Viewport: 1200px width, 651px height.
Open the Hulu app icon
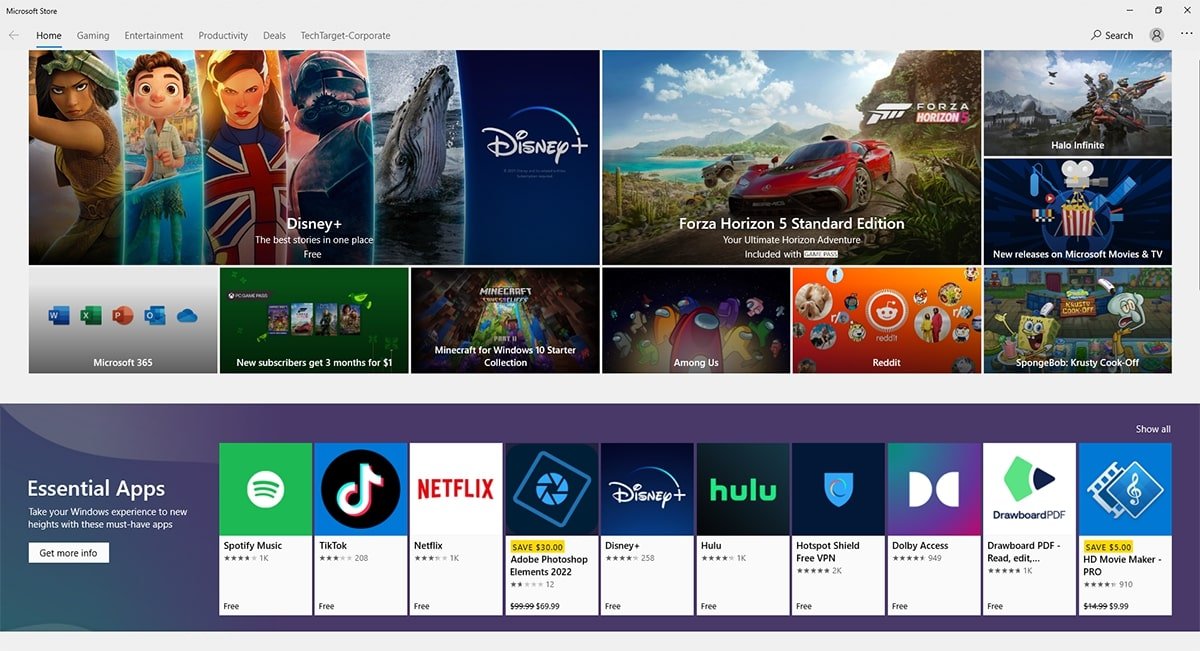point(742,489)
